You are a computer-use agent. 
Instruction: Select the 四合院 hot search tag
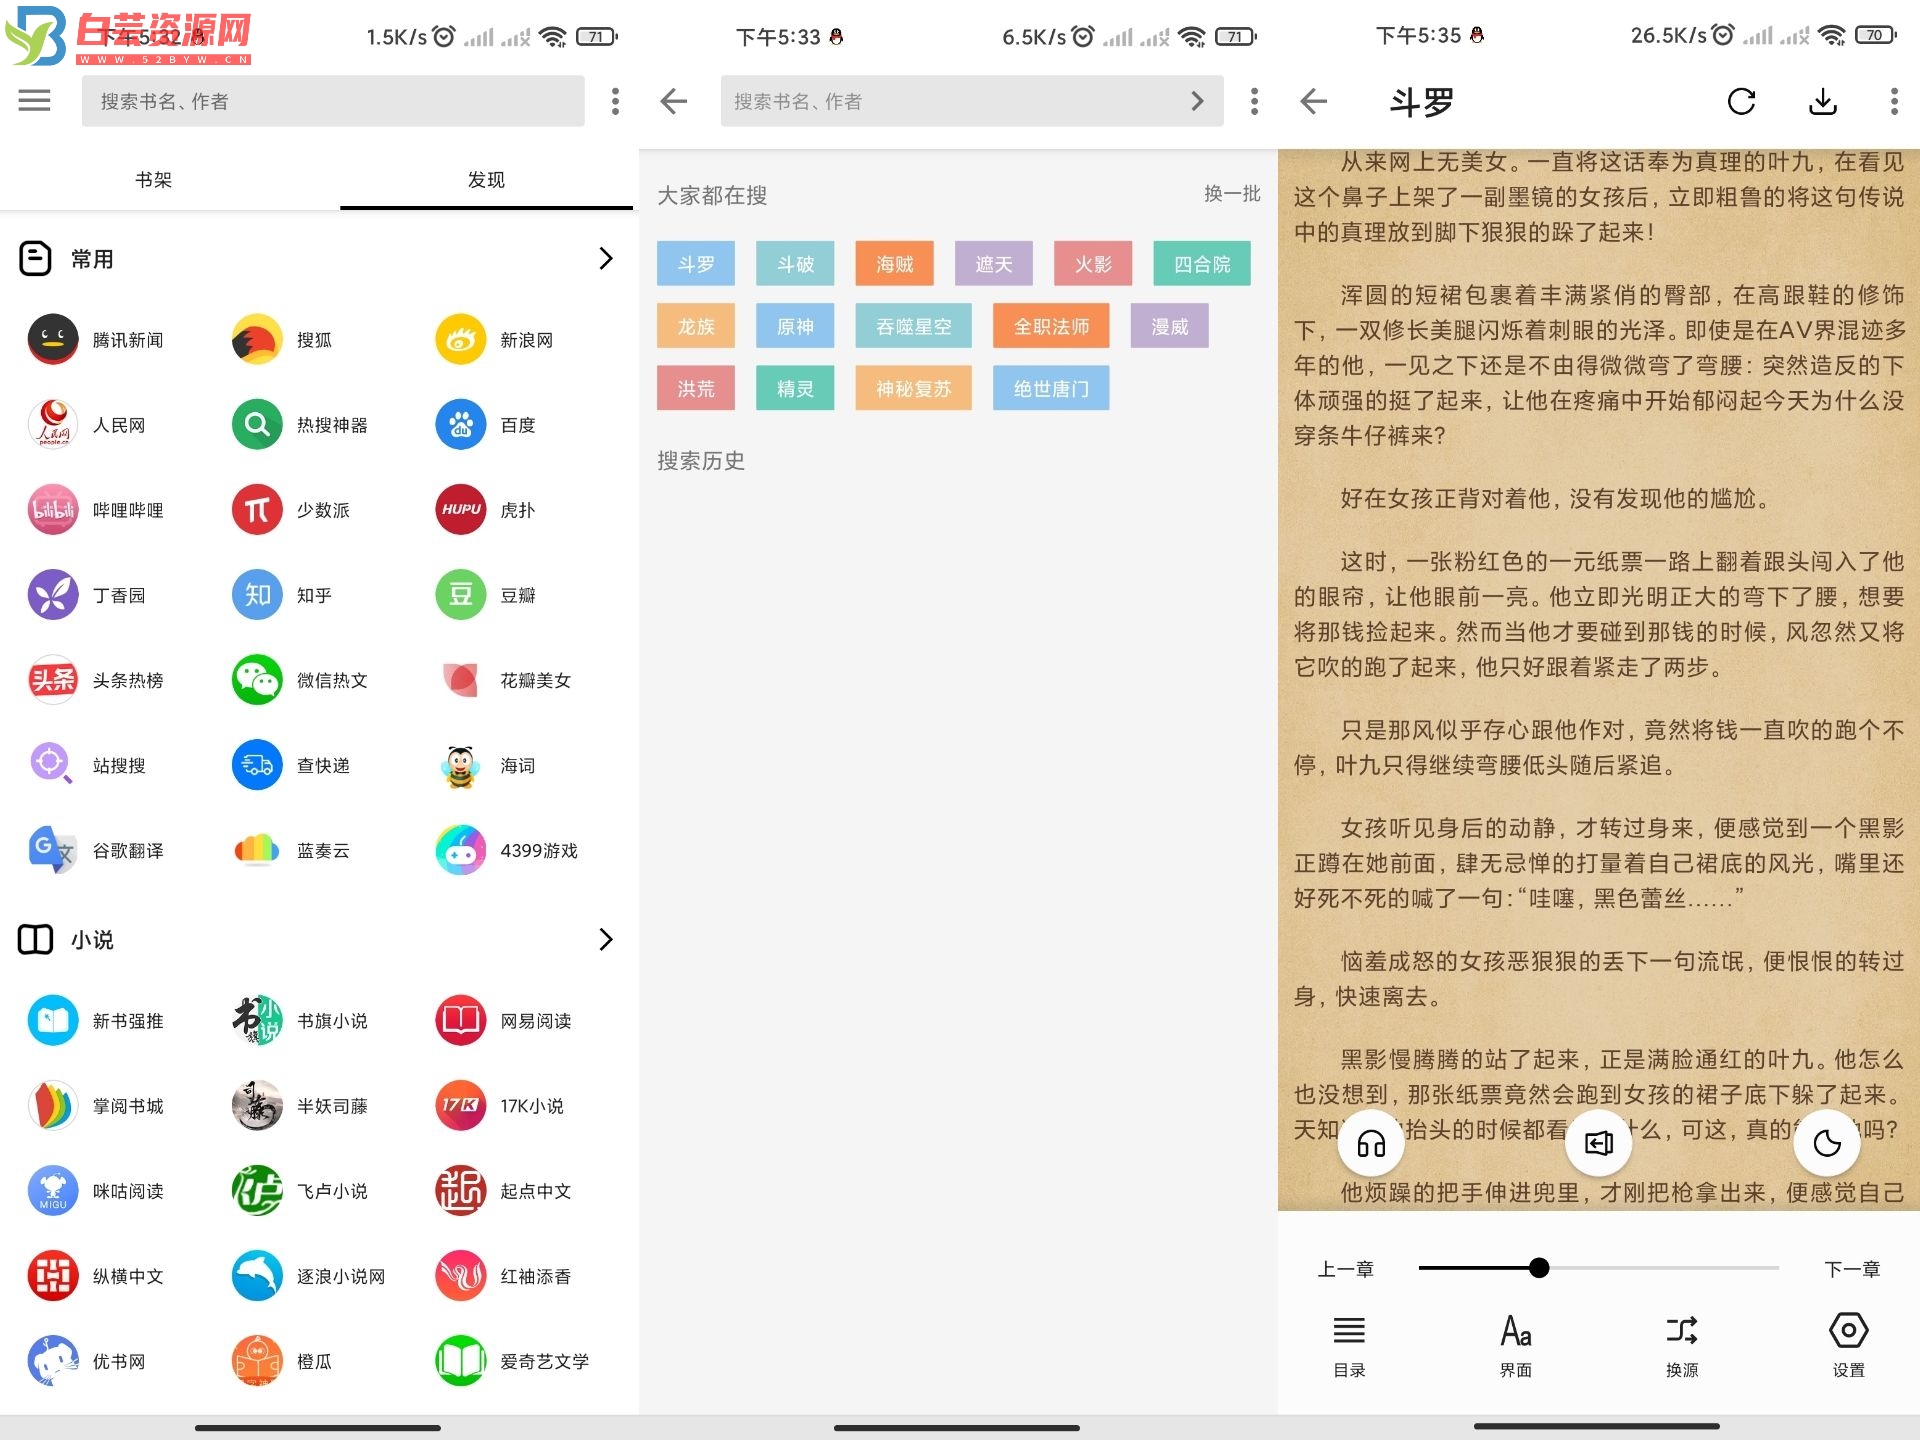1202,264
